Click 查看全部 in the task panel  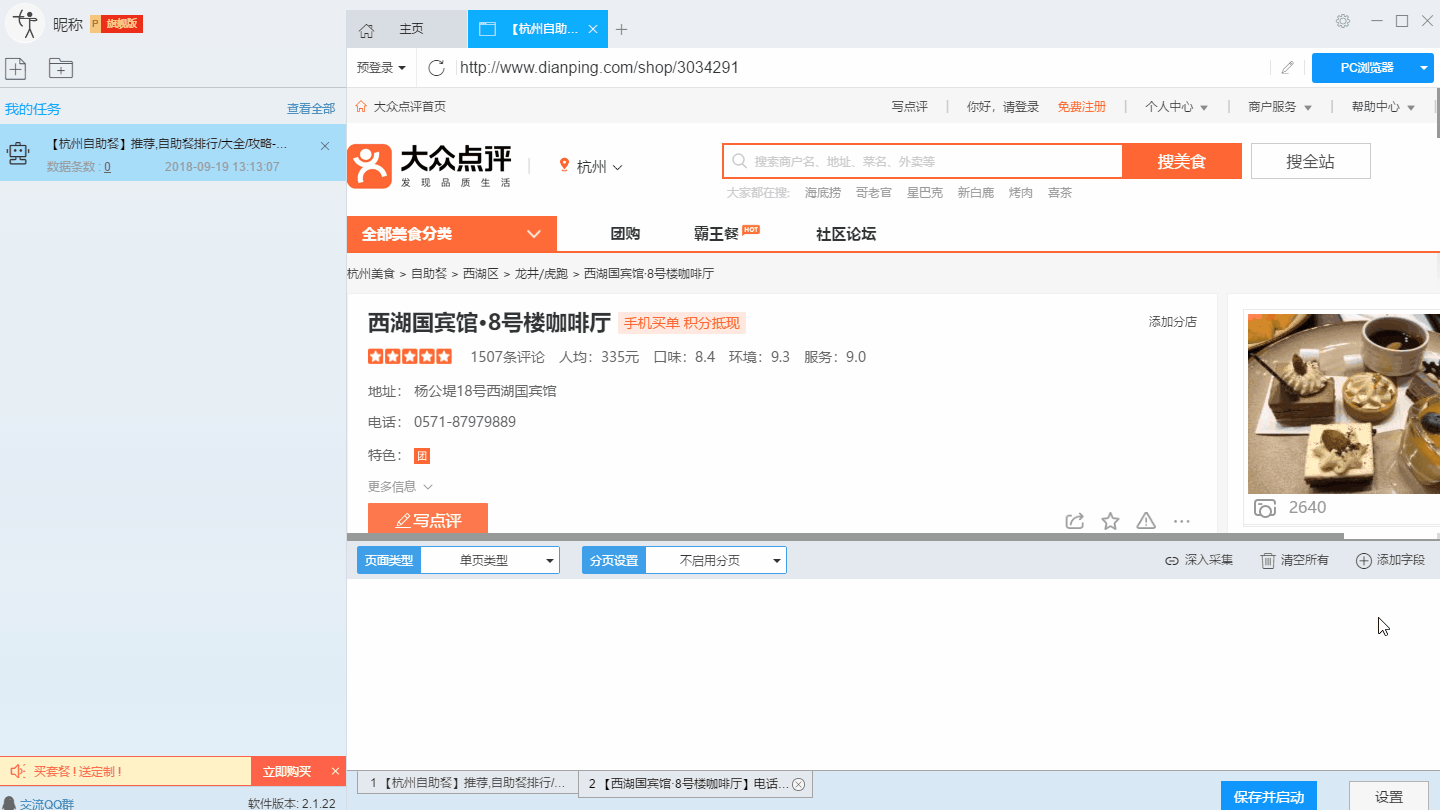click(311, 109)
